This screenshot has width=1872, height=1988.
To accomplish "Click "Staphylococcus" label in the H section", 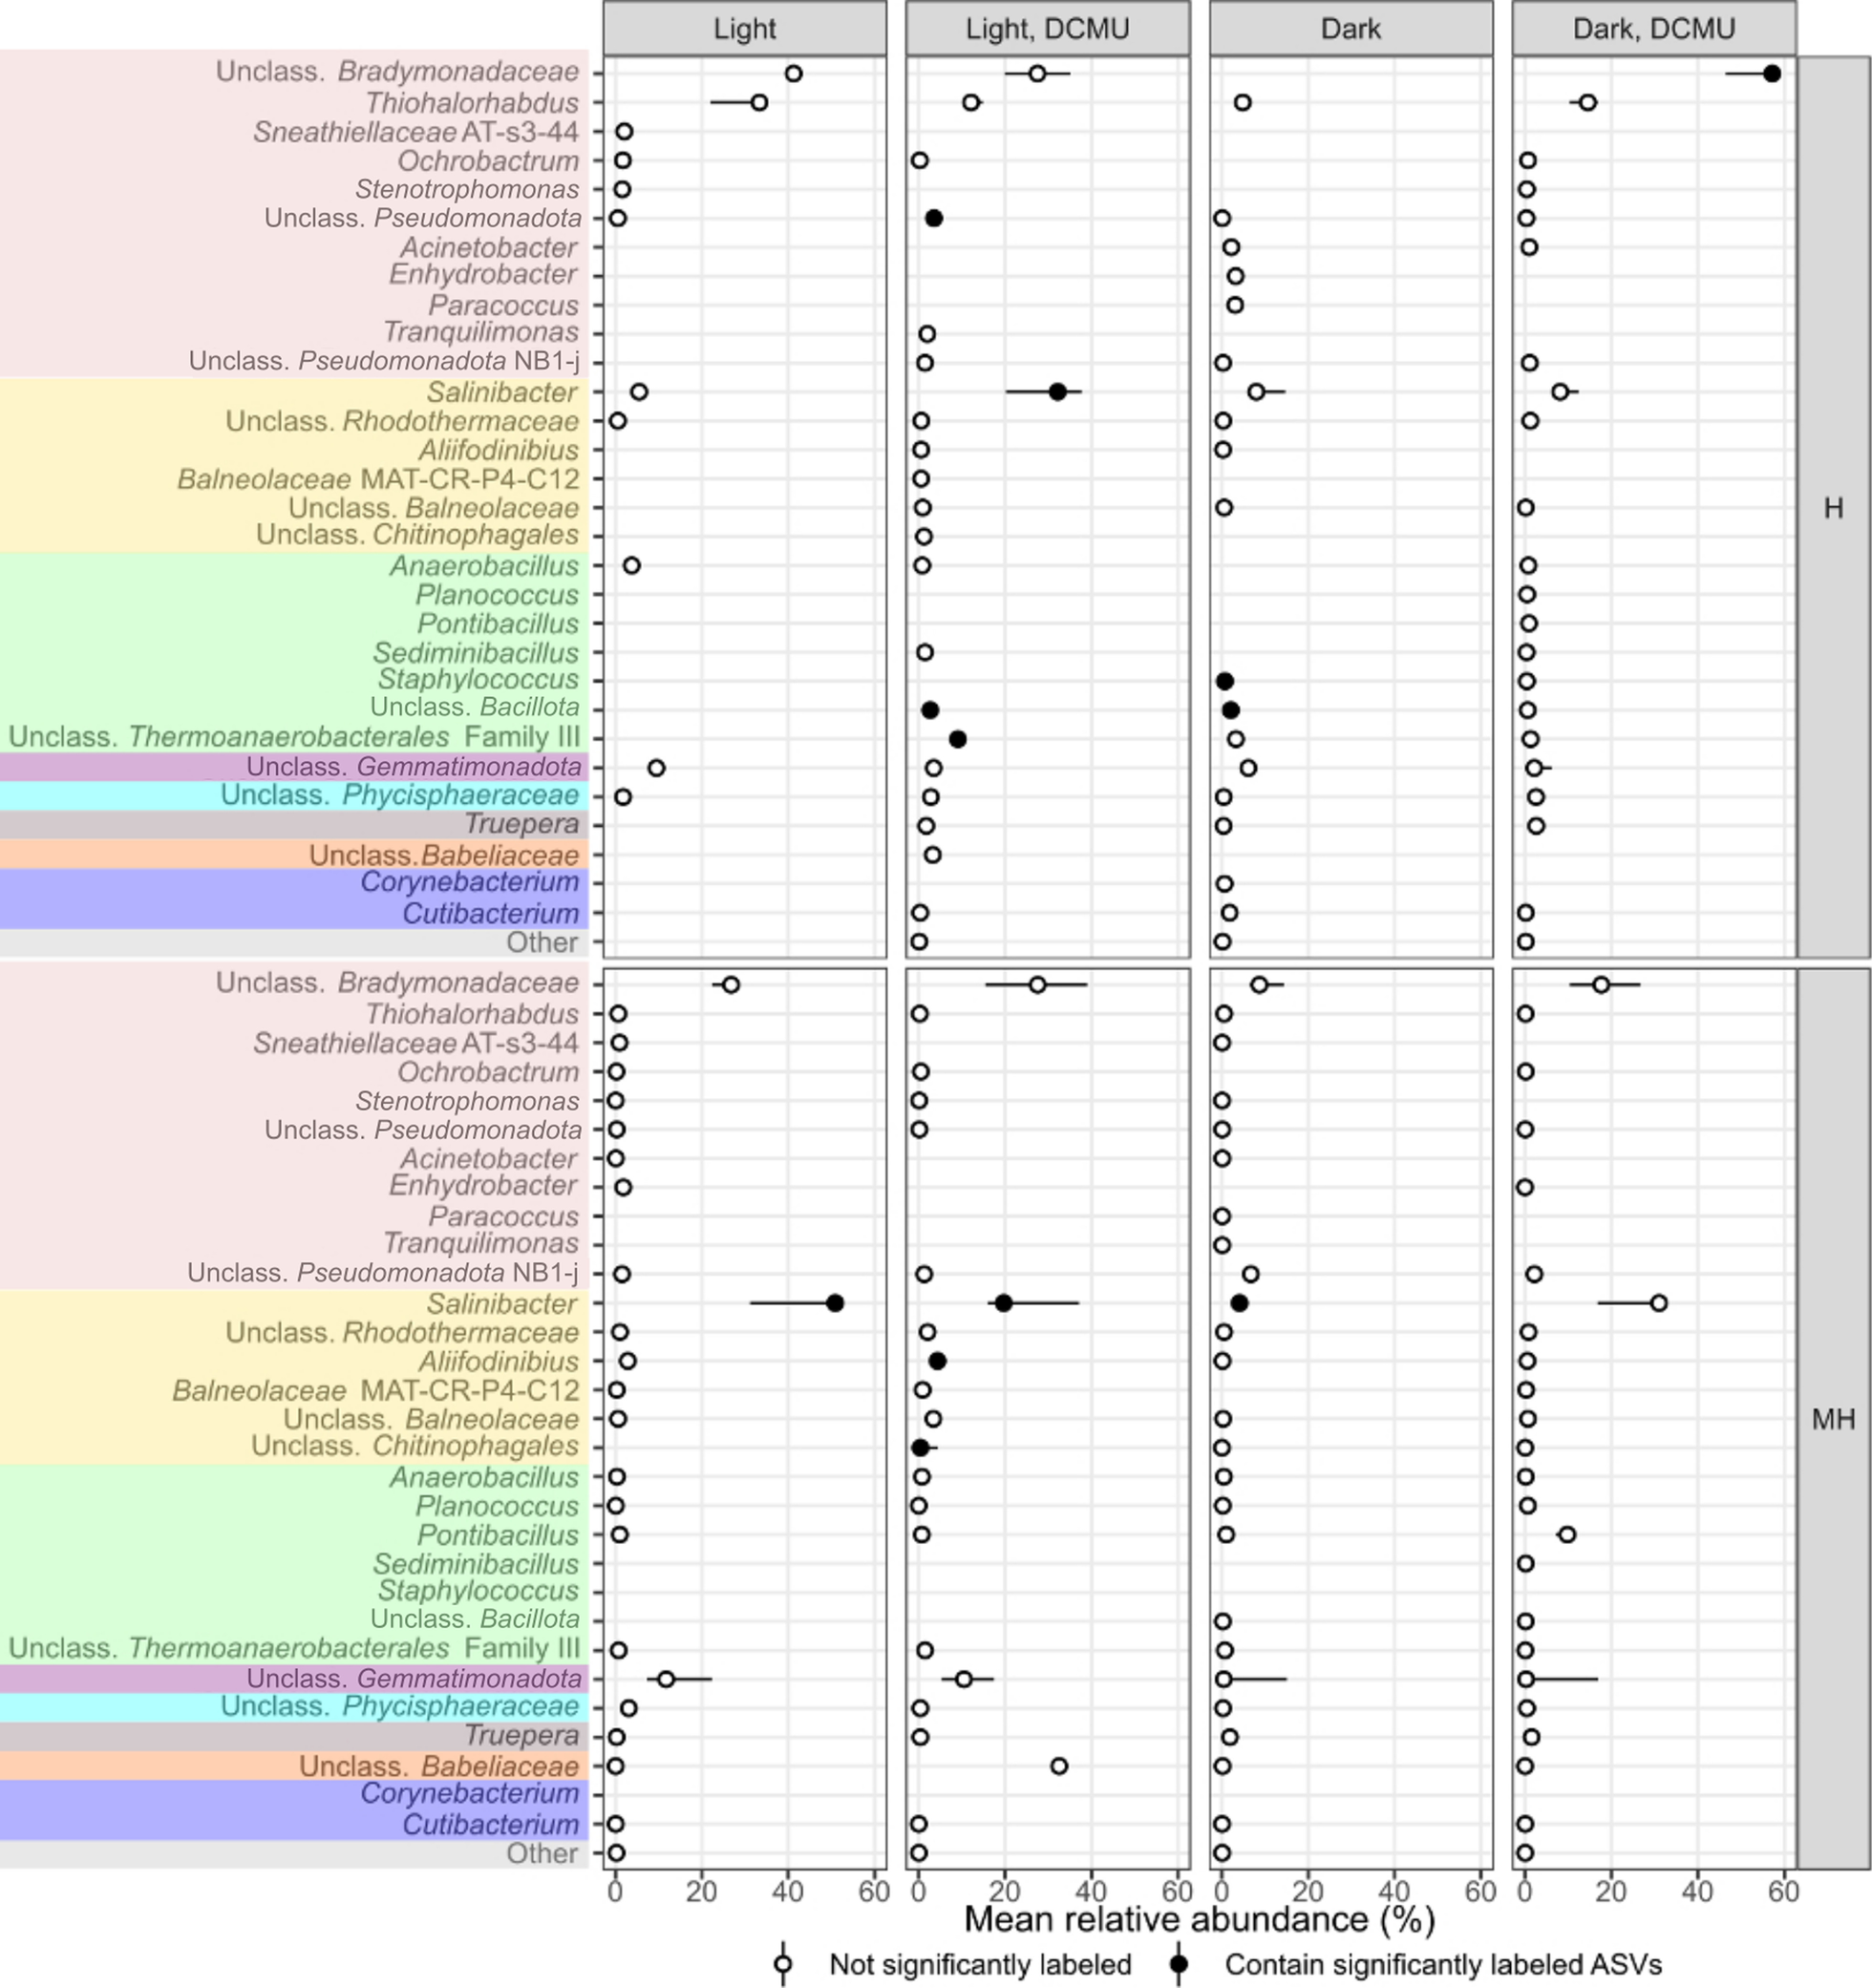I will pyautogui.click(x=478, y=679).
